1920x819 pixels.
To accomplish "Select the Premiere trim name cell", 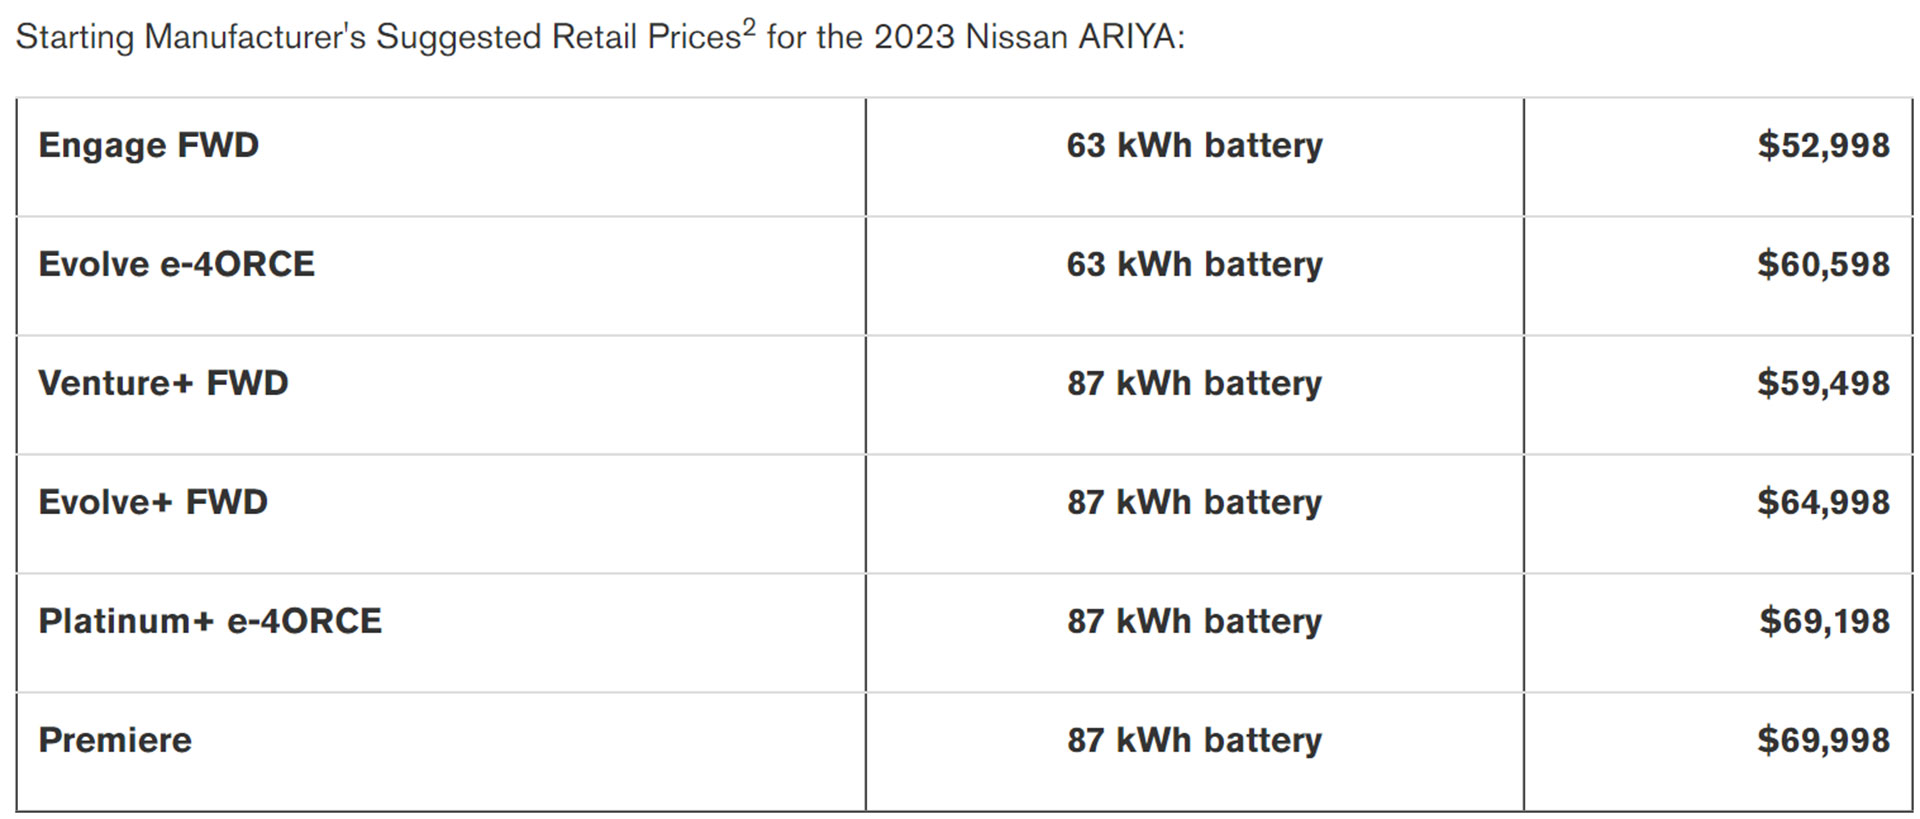I will pyautogui.click(x=115, y=741).
